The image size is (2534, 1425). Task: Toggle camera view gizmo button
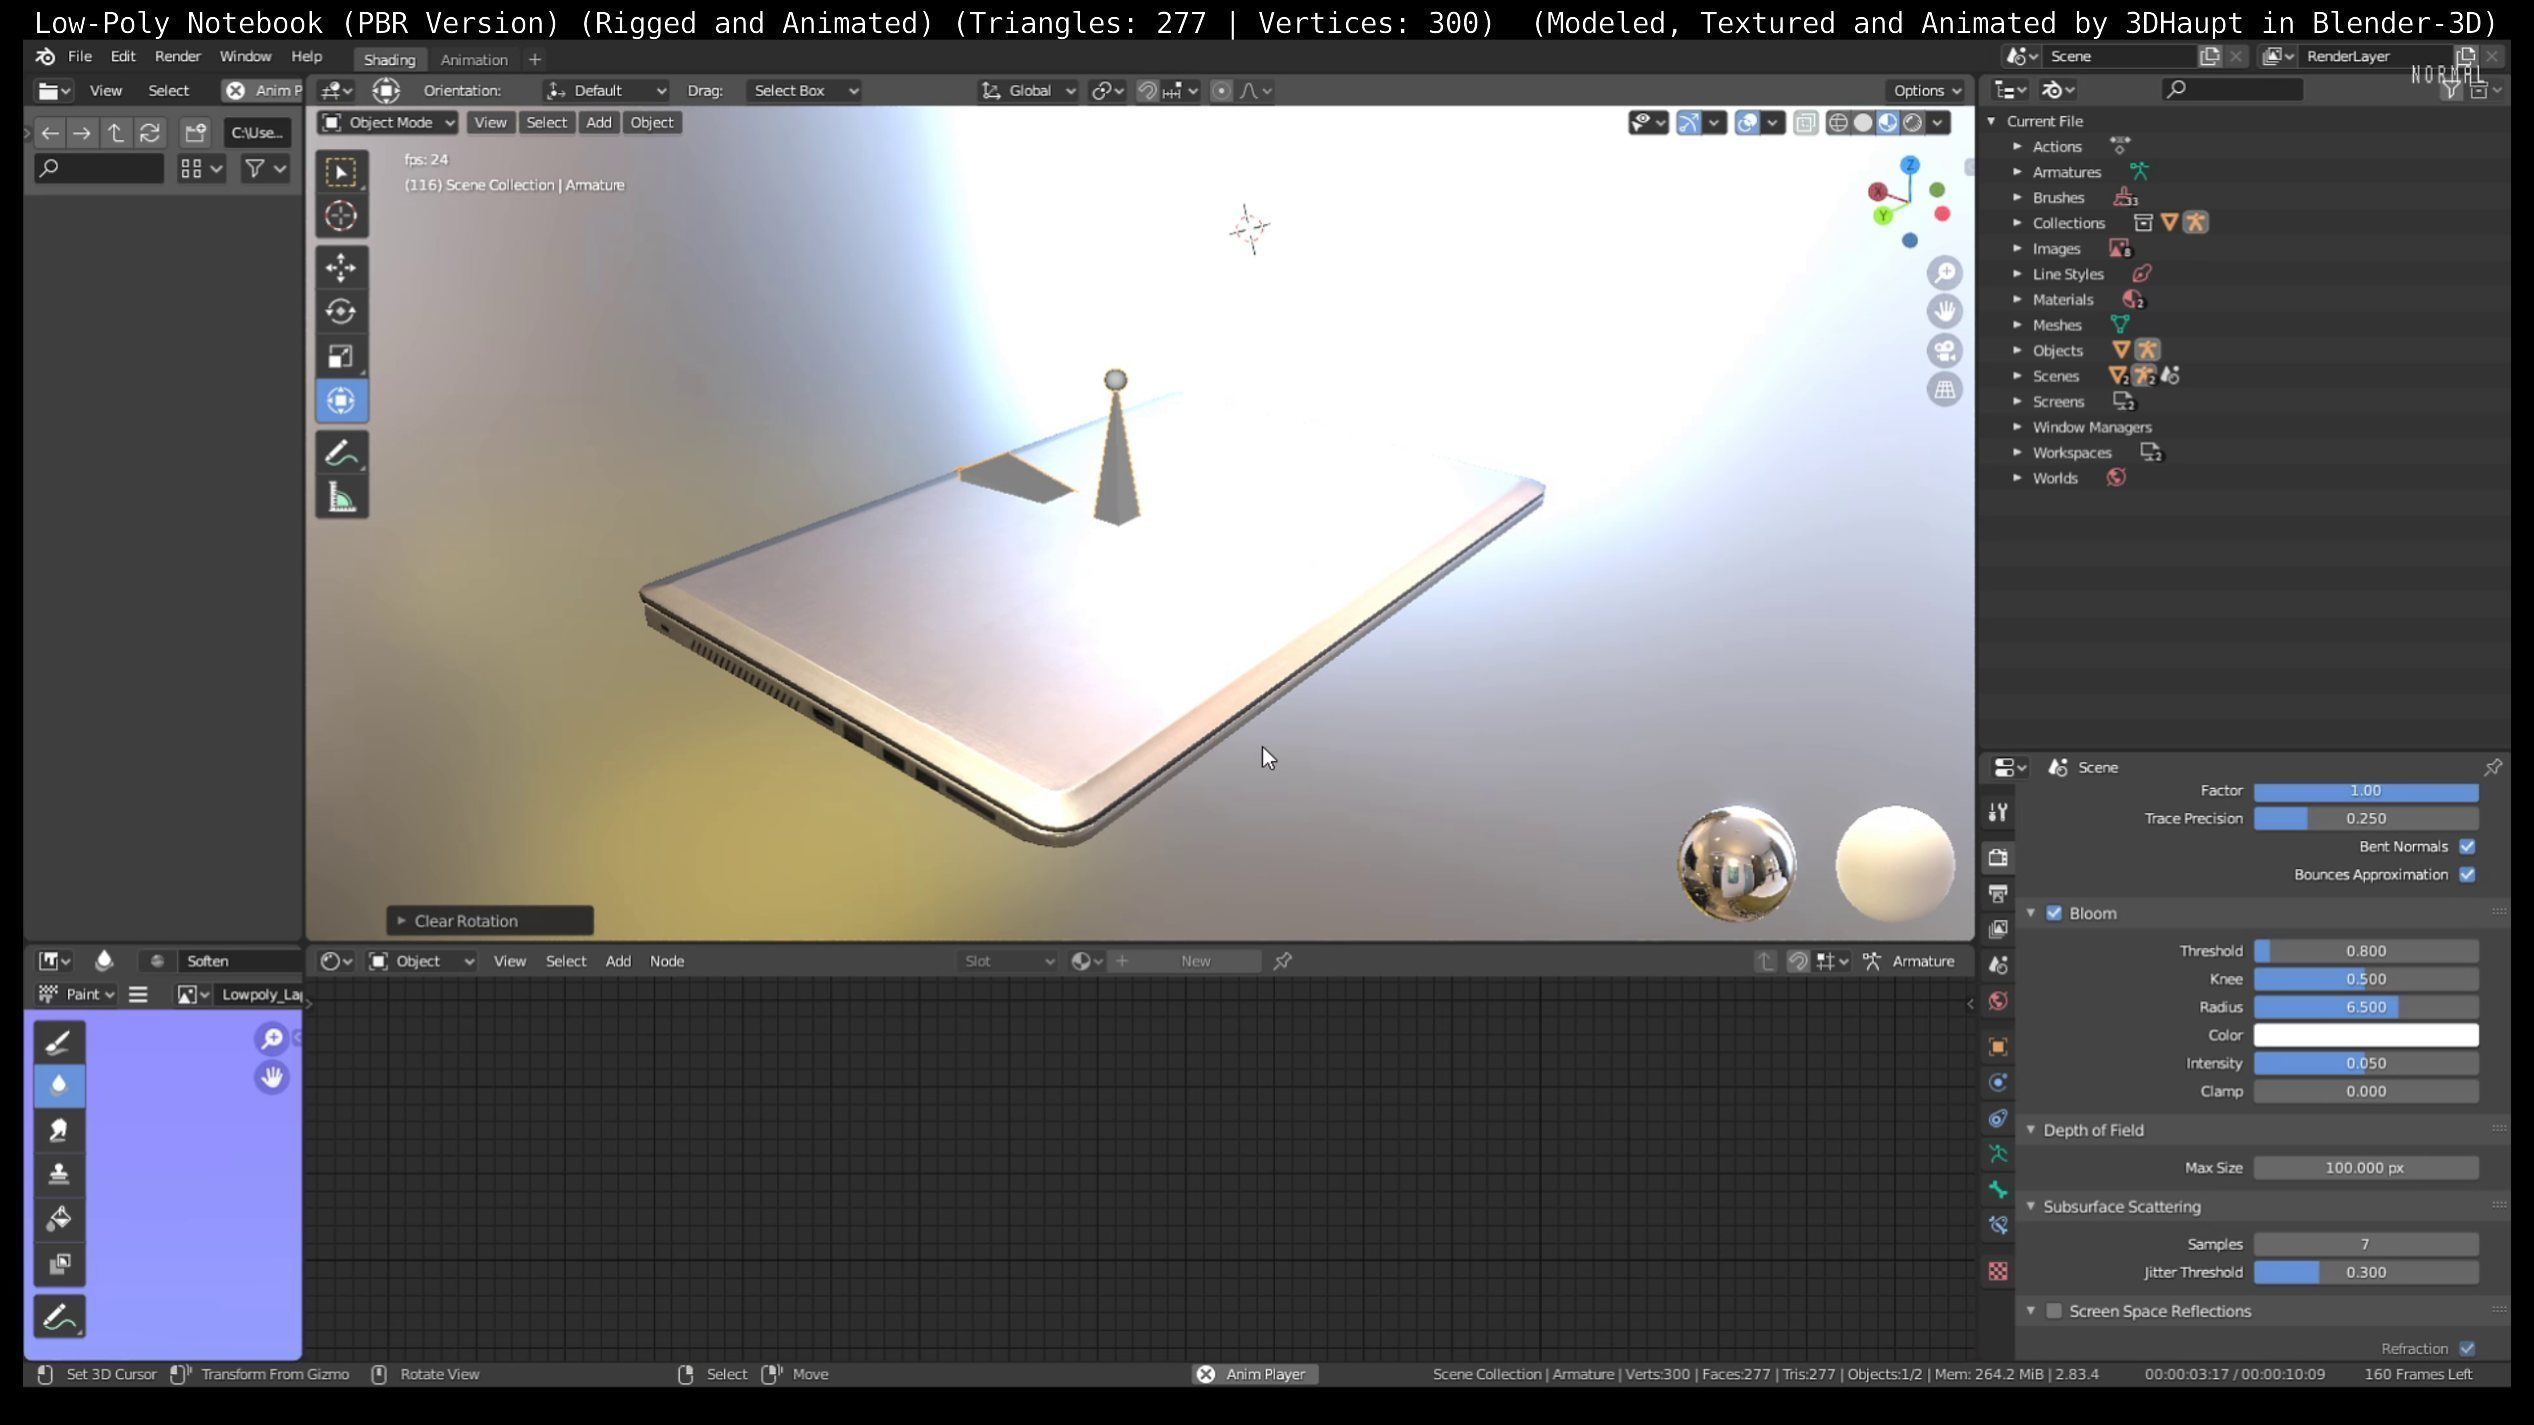point(1944,351)
